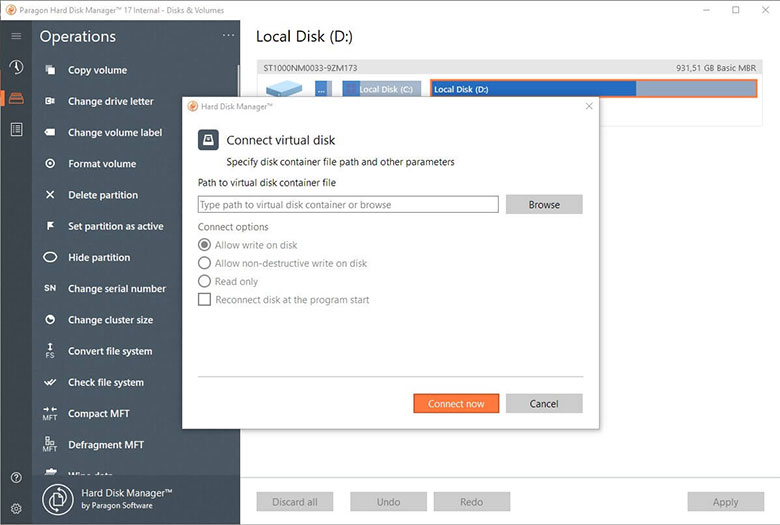Click the ST1000NM0033-9ZM173 disk header
Viewport: 780px width, 525px height.
pyautogui.click(x=310, y=68)
